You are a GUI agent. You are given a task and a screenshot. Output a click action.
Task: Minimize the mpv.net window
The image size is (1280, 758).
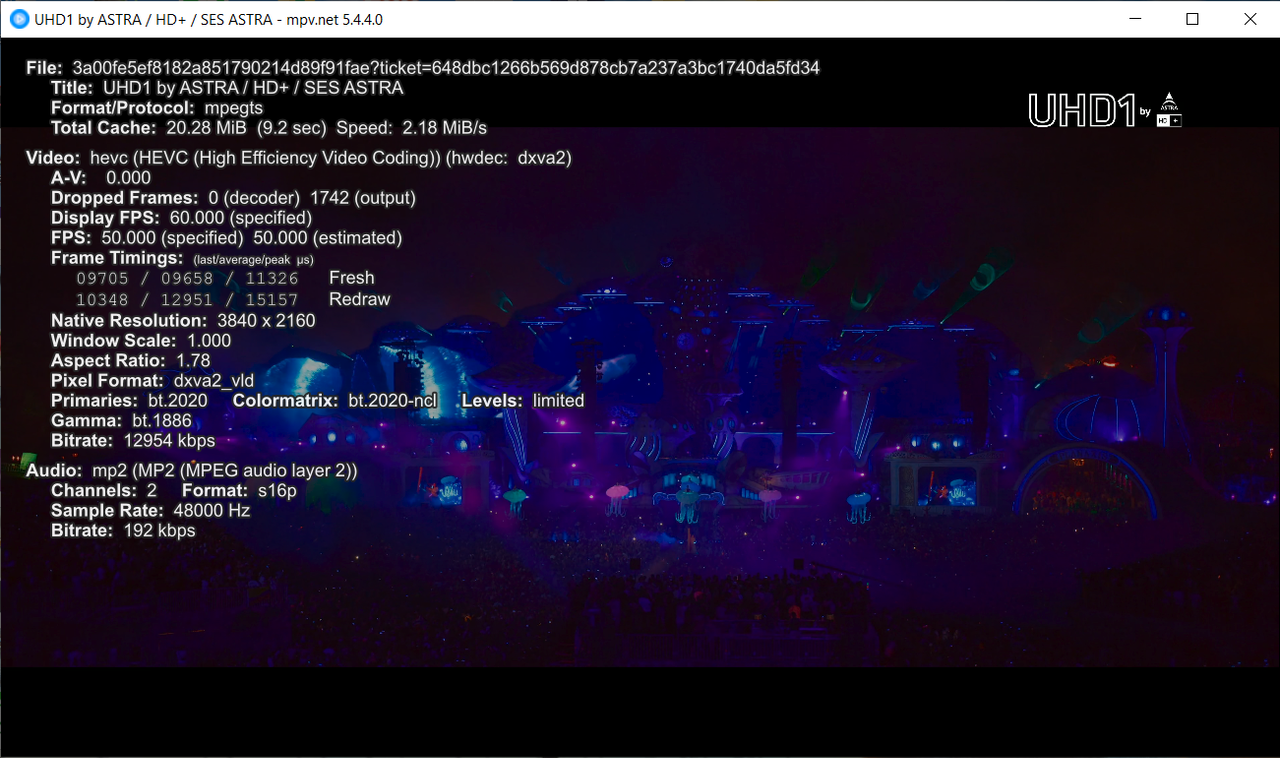tap(1134, 19)
